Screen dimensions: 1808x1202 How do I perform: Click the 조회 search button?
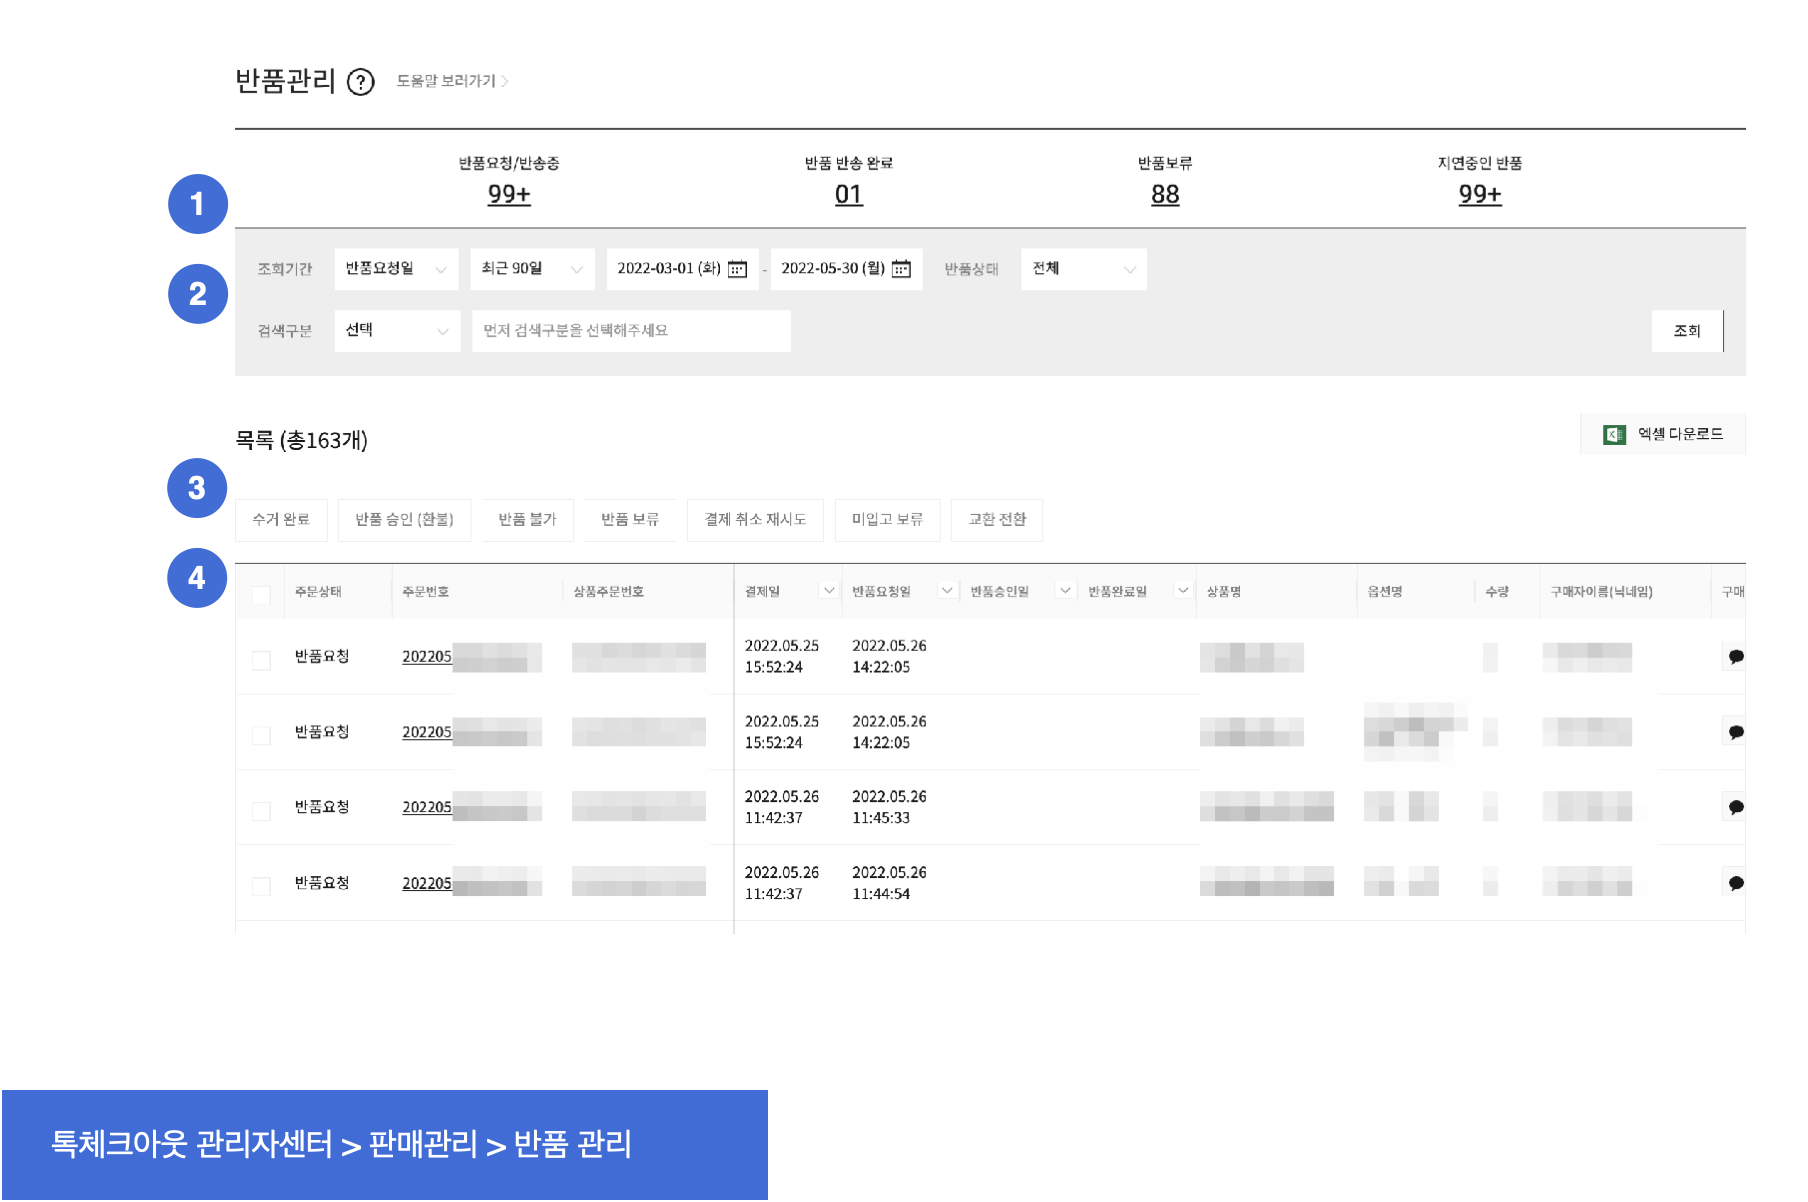(1687, 331)
